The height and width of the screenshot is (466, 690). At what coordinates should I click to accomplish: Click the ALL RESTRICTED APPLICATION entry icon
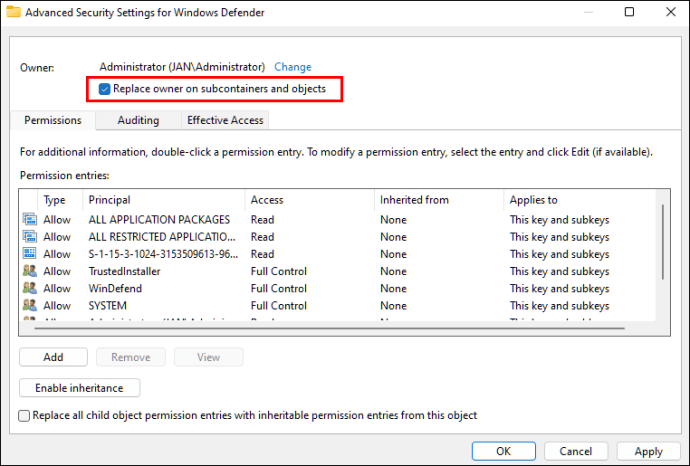point(29,237)
